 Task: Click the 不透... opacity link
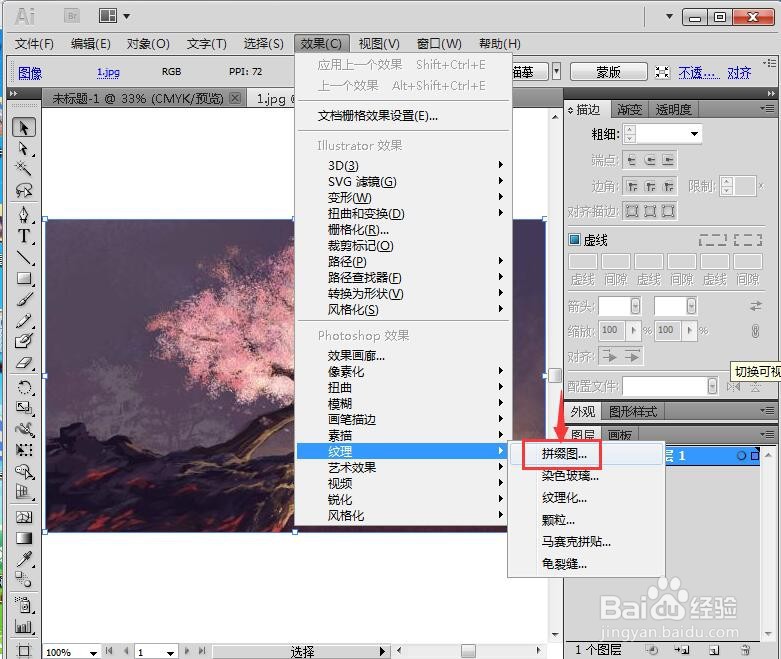[x=699, y=73]
